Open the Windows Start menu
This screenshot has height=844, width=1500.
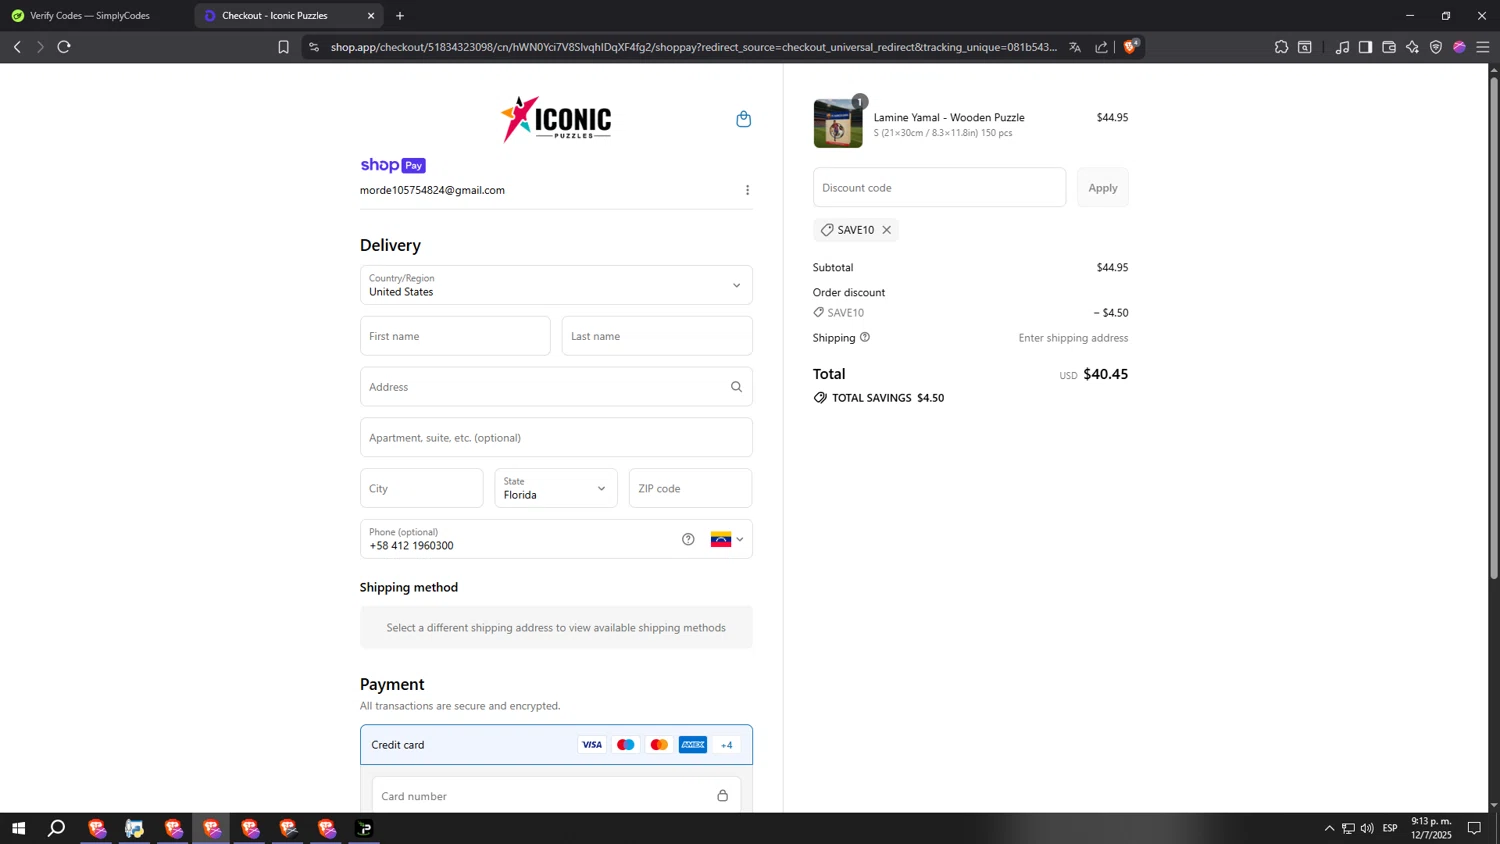coord(18,828)
